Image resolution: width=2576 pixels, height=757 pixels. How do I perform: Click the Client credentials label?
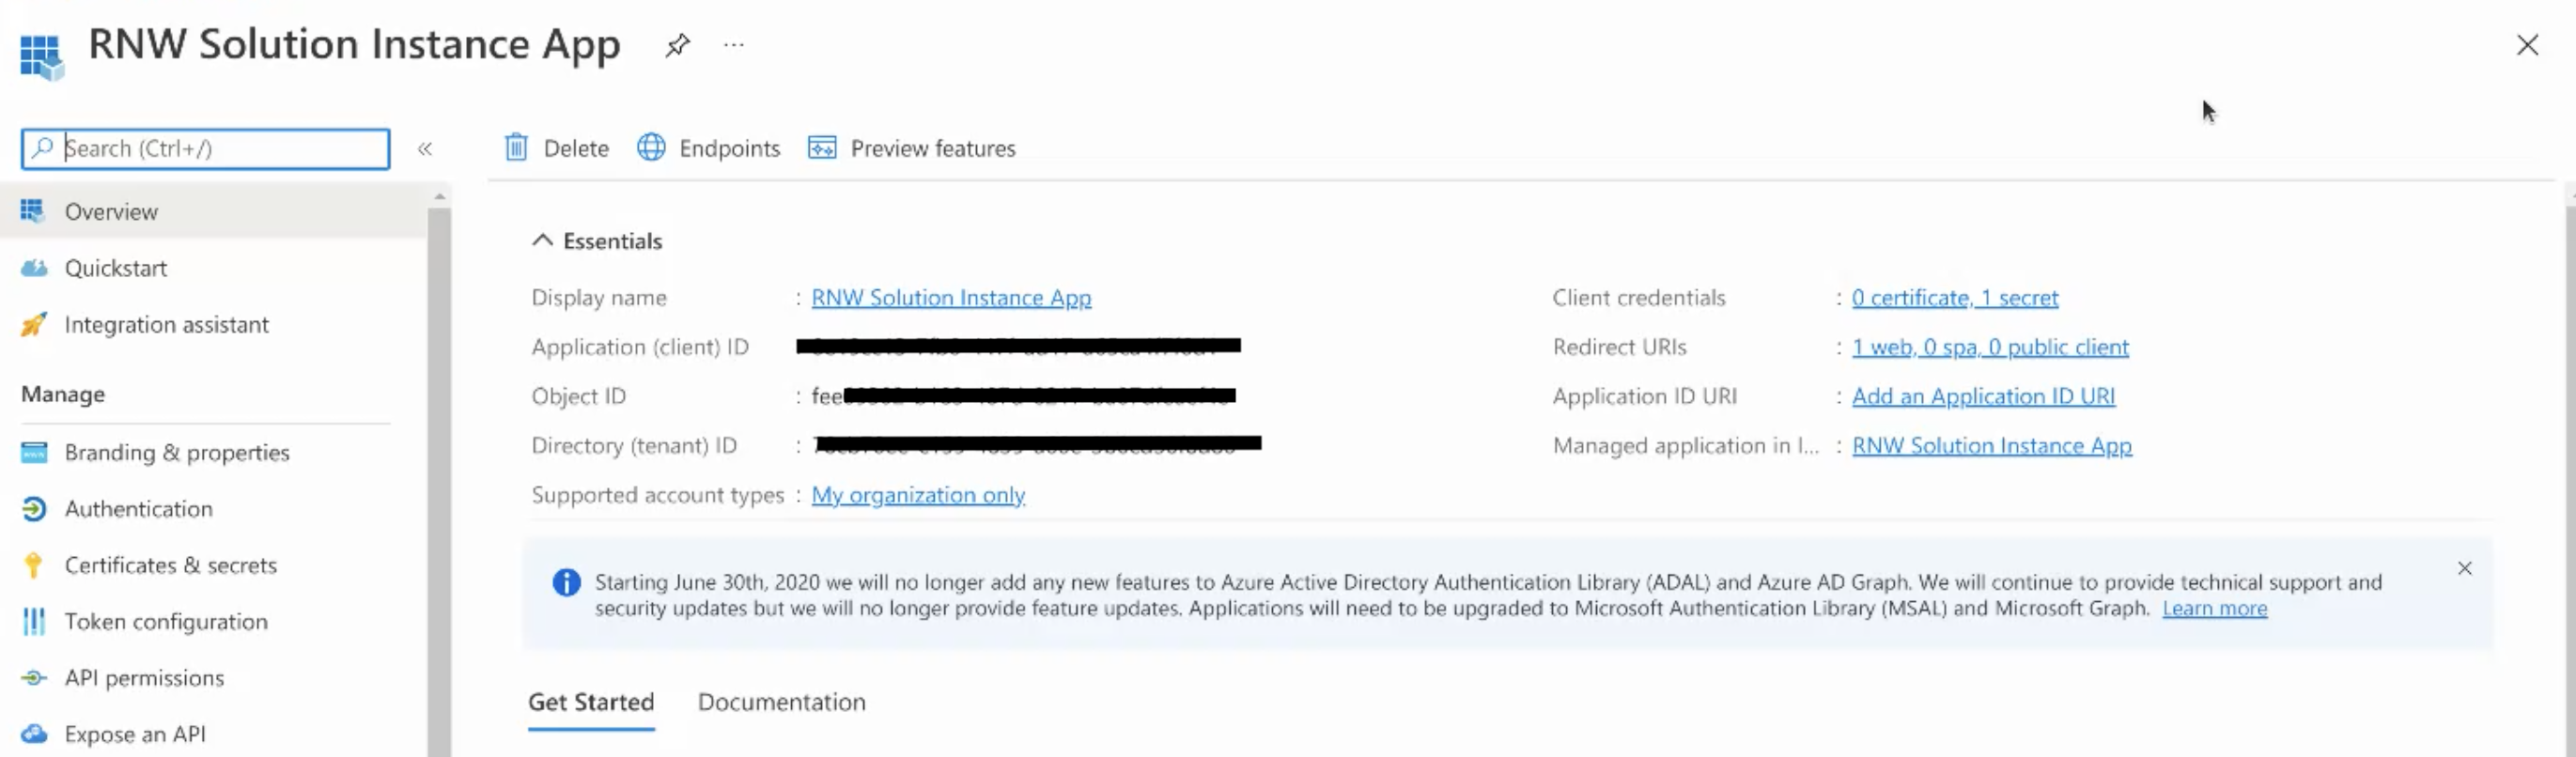click(x=1638, y=297)
